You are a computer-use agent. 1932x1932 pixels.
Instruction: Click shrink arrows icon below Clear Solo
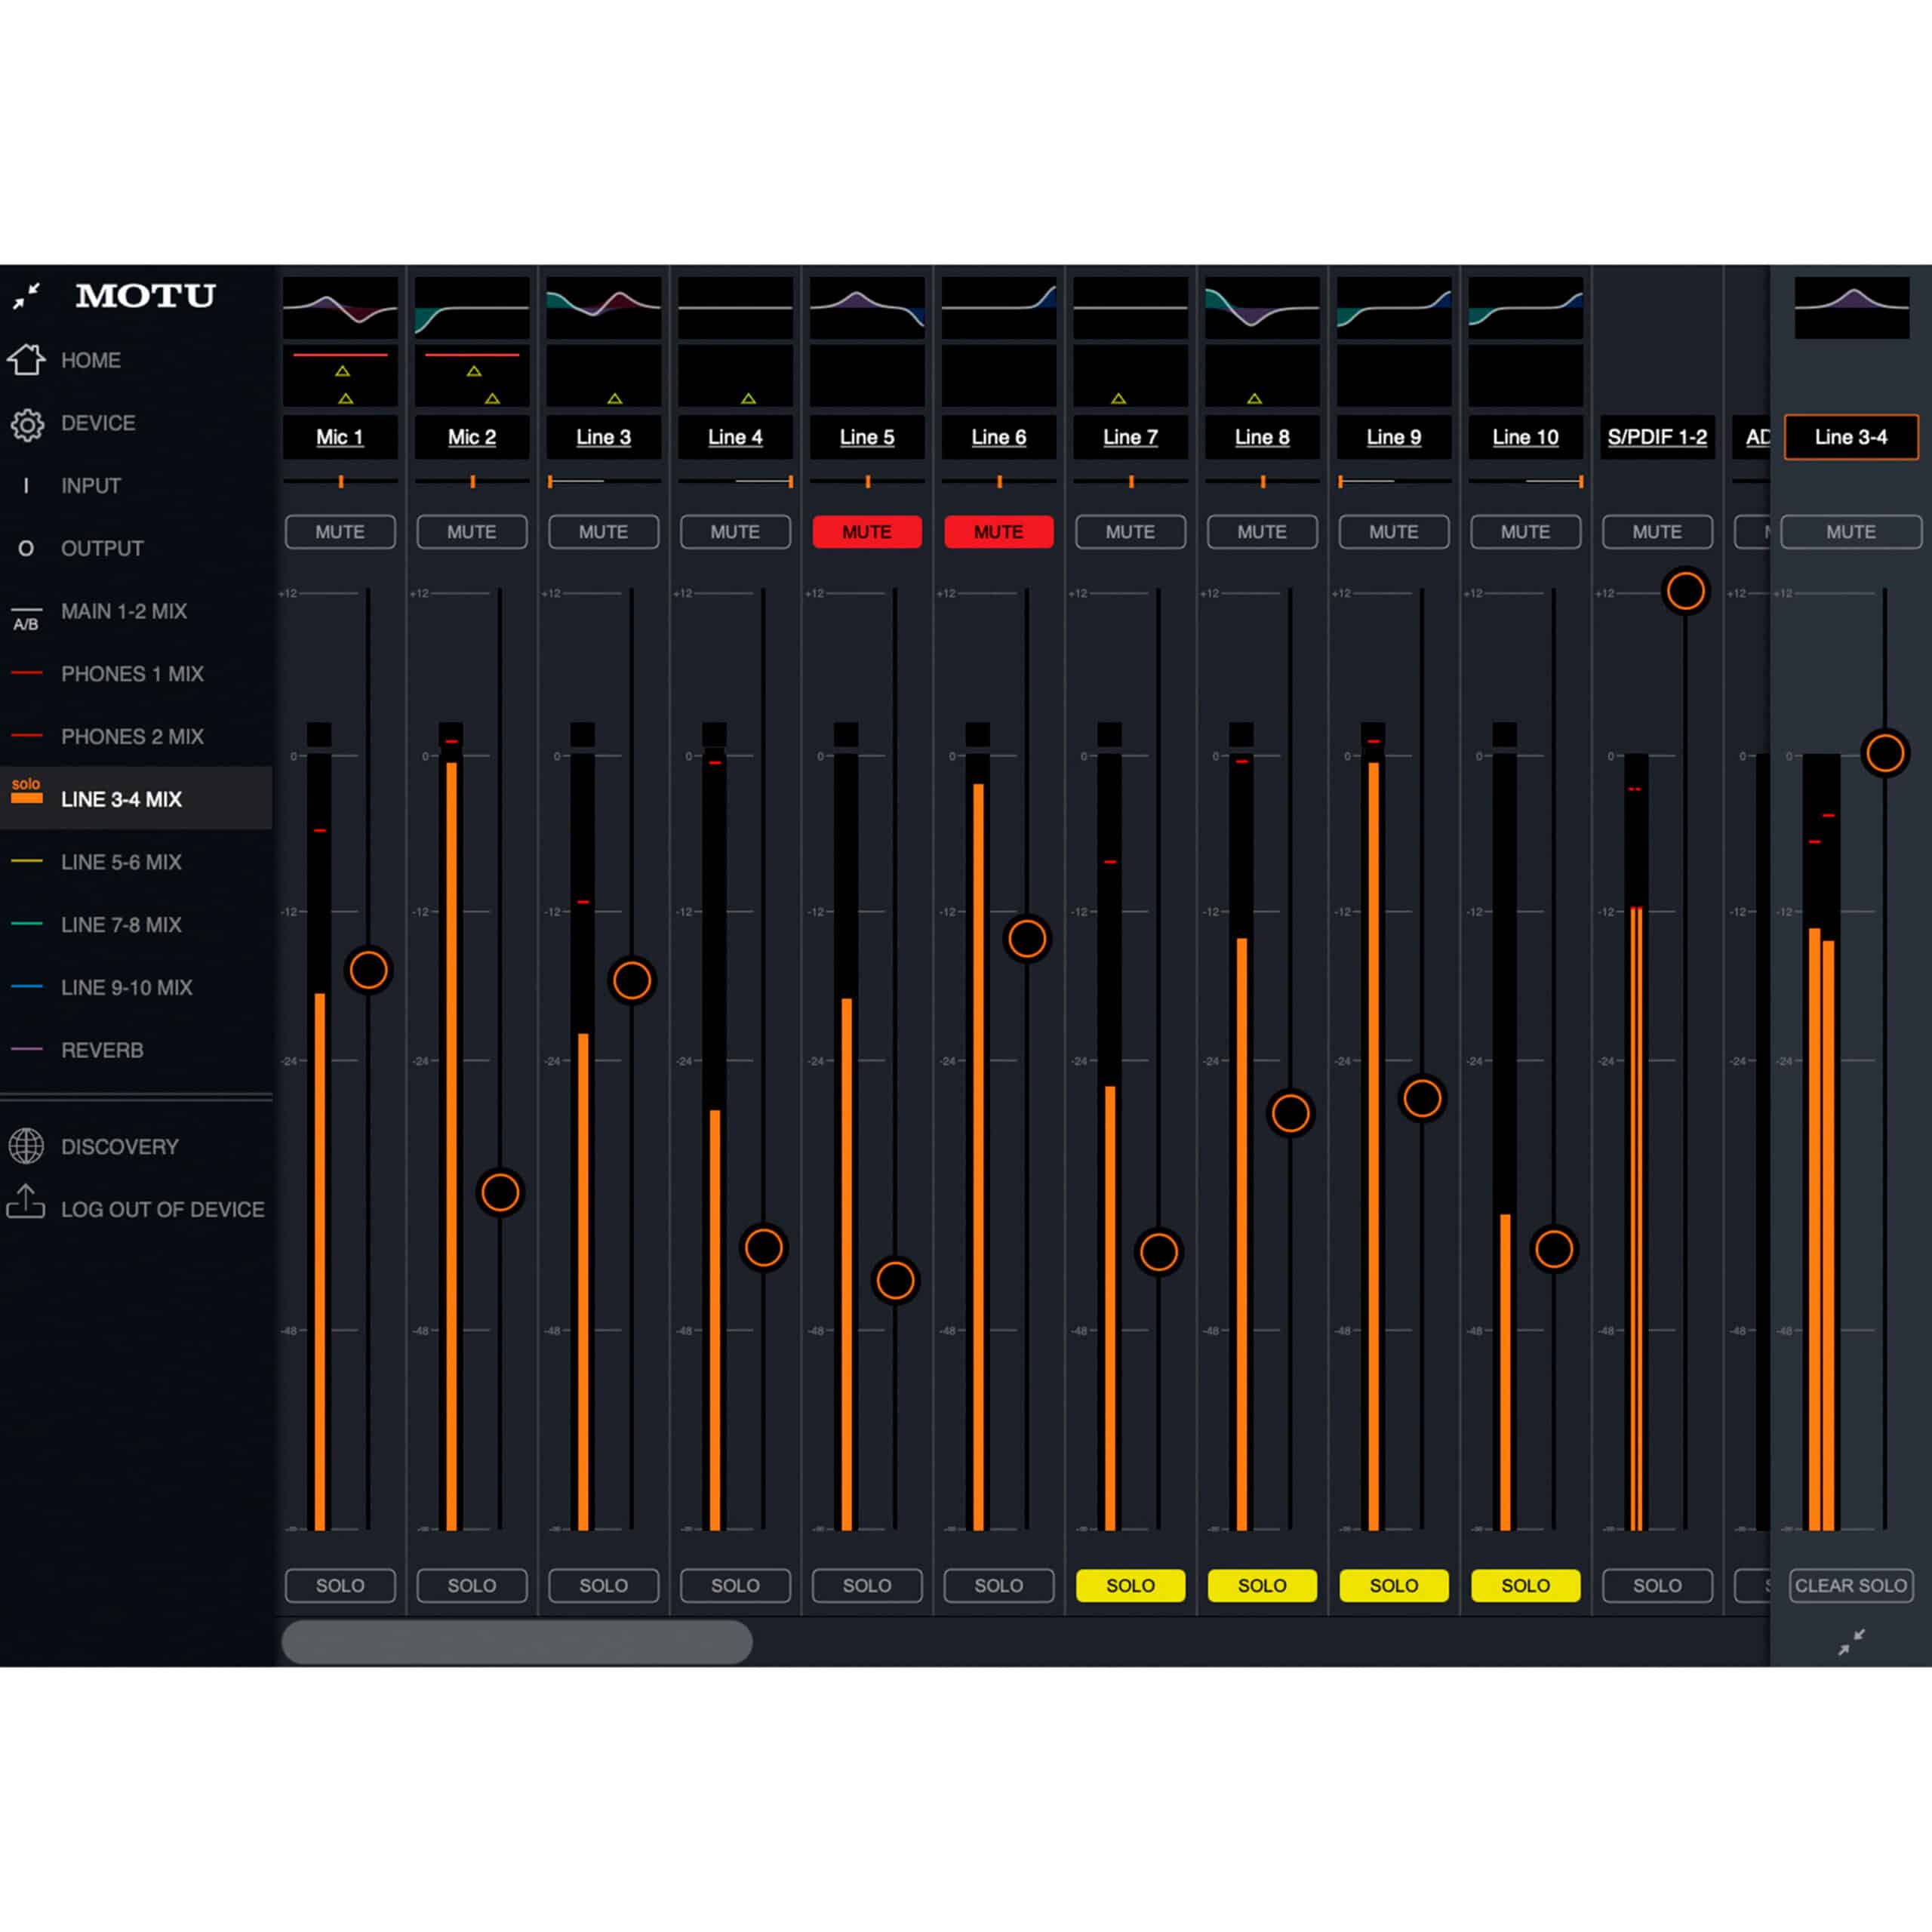point(1851,1642)
